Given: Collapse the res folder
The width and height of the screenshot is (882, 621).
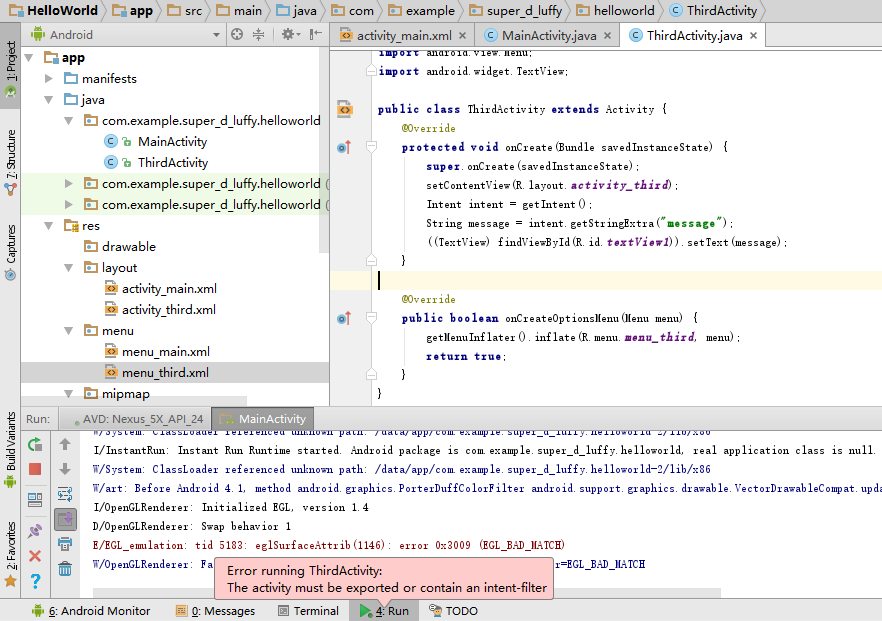Looking at the screenshot, I should (49, 226).
